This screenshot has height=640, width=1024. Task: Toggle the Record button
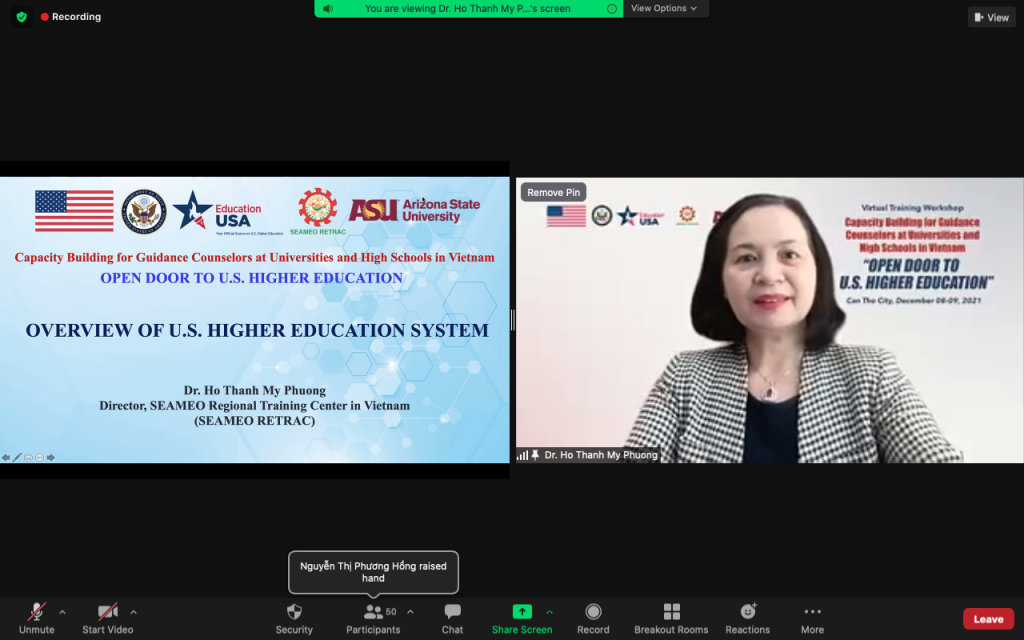point(593,612)
